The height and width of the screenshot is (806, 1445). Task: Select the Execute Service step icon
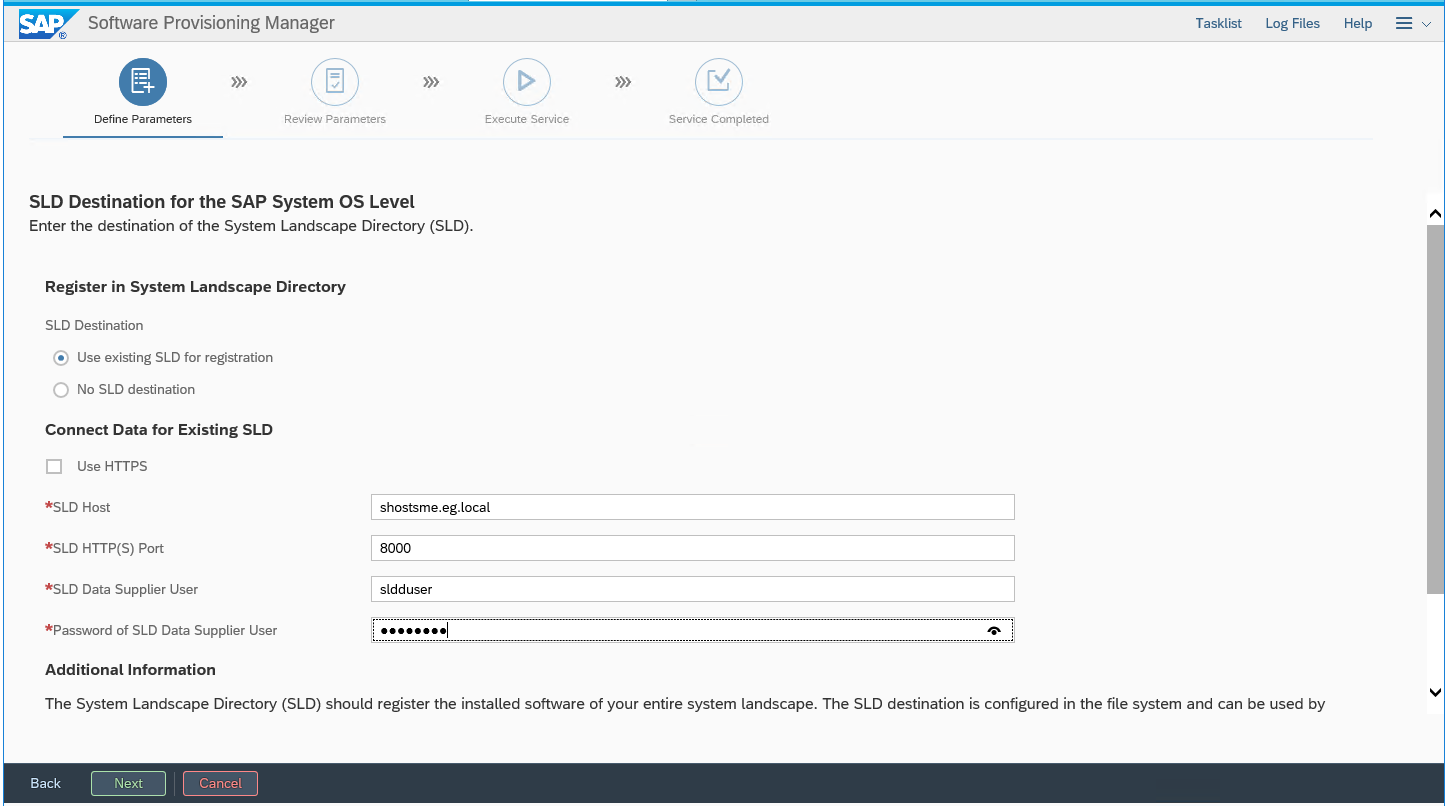[527, 82]
